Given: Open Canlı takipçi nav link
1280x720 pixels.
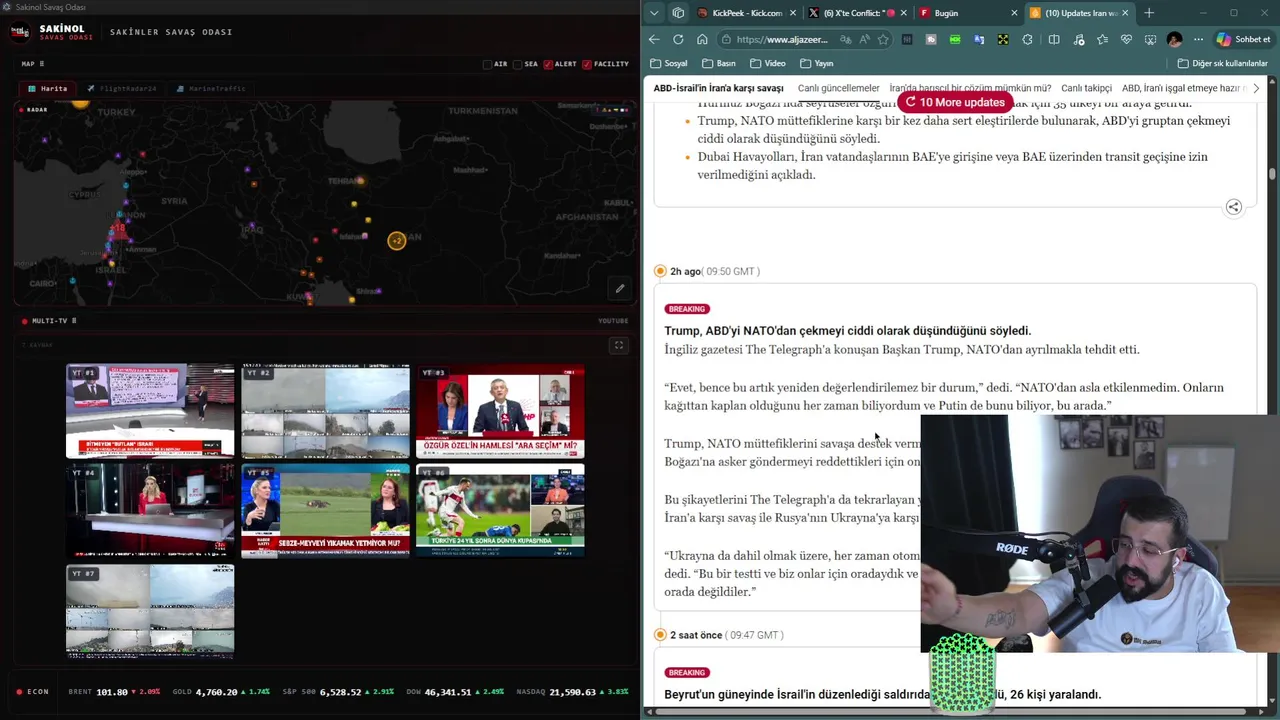Looking at the screenshot, I should pyautogui.click(x=1086, y=88).
